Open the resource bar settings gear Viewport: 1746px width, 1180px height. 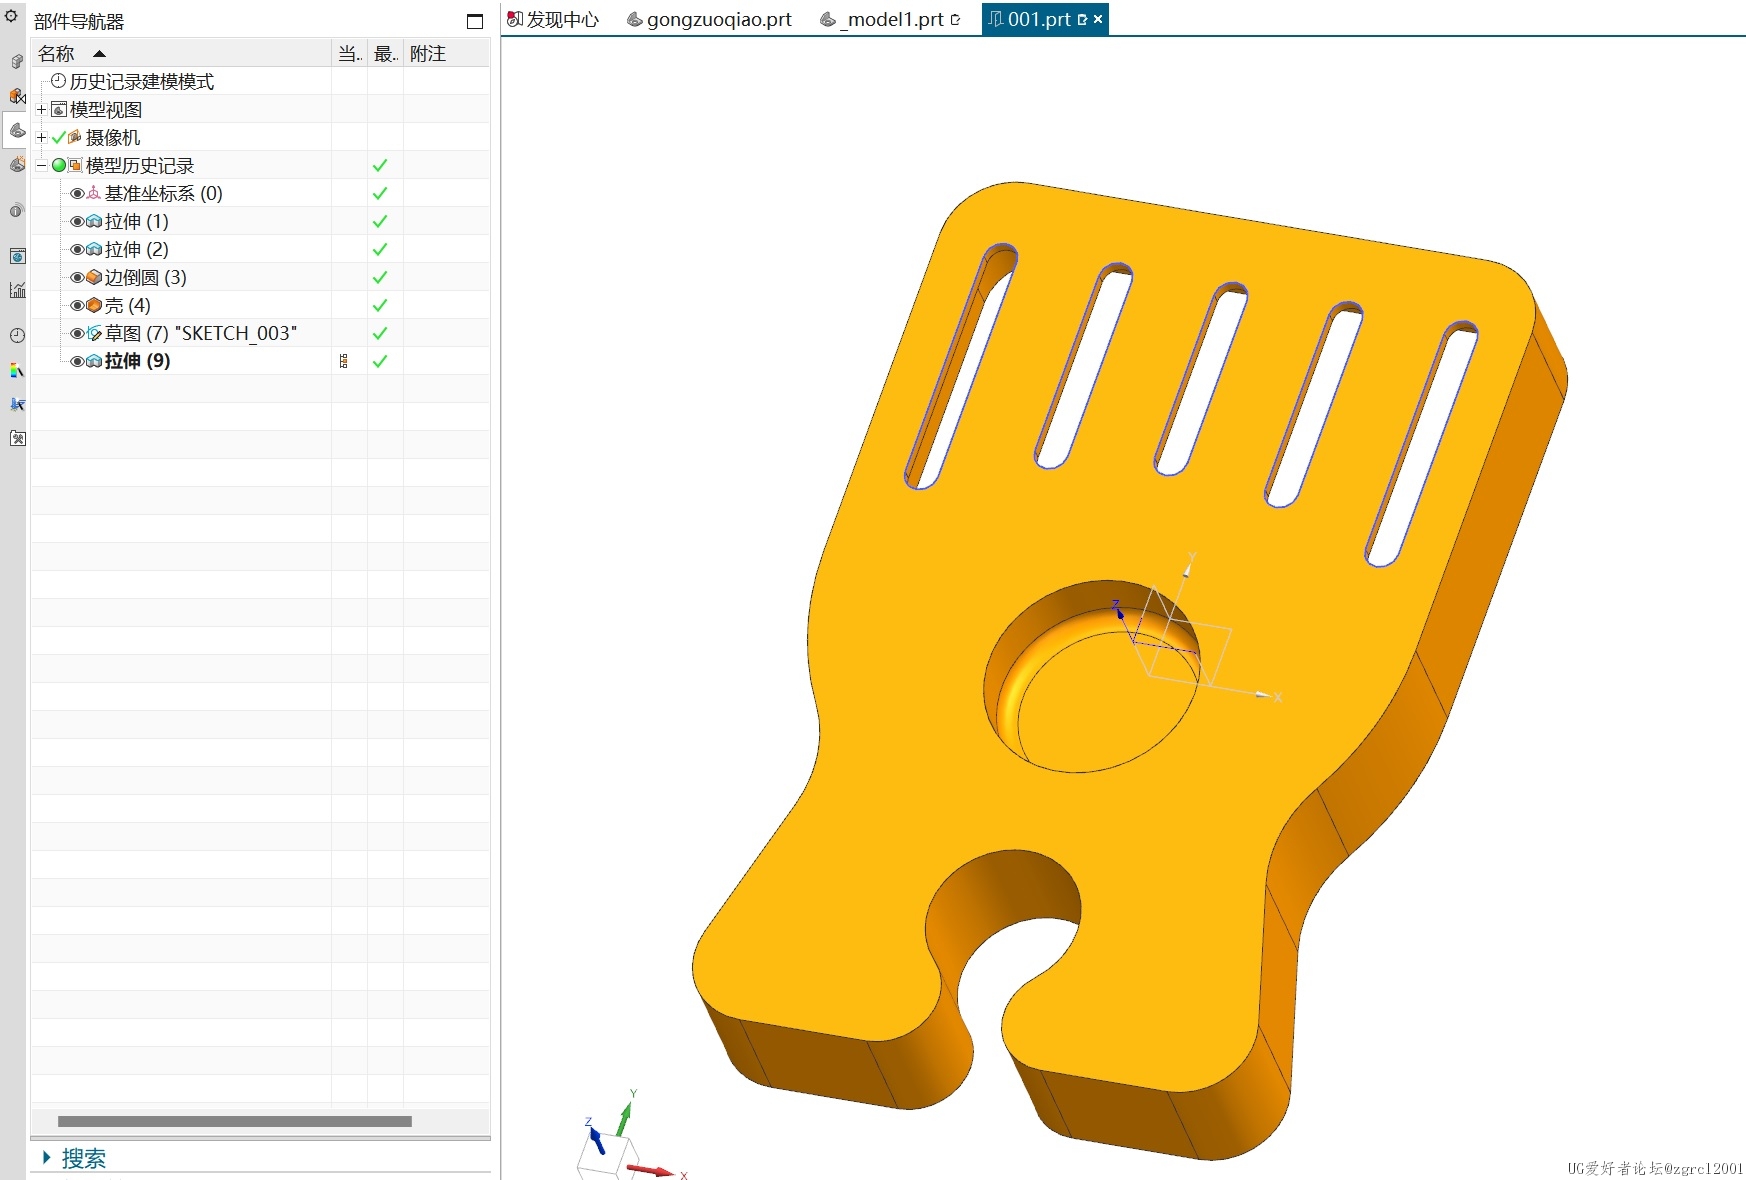(11, 16)
